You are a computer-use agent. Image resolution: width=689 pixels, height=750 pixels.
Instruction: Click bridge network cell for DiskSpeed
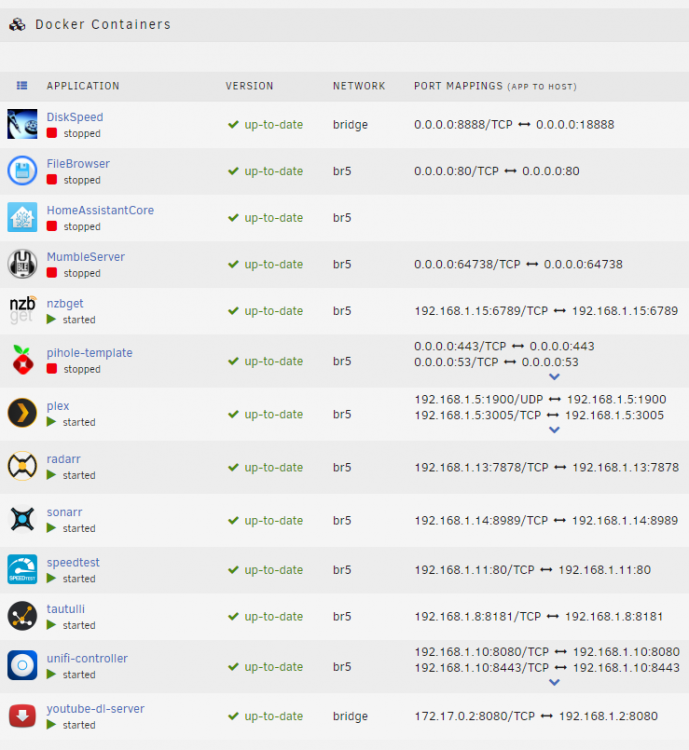point(350,125)
